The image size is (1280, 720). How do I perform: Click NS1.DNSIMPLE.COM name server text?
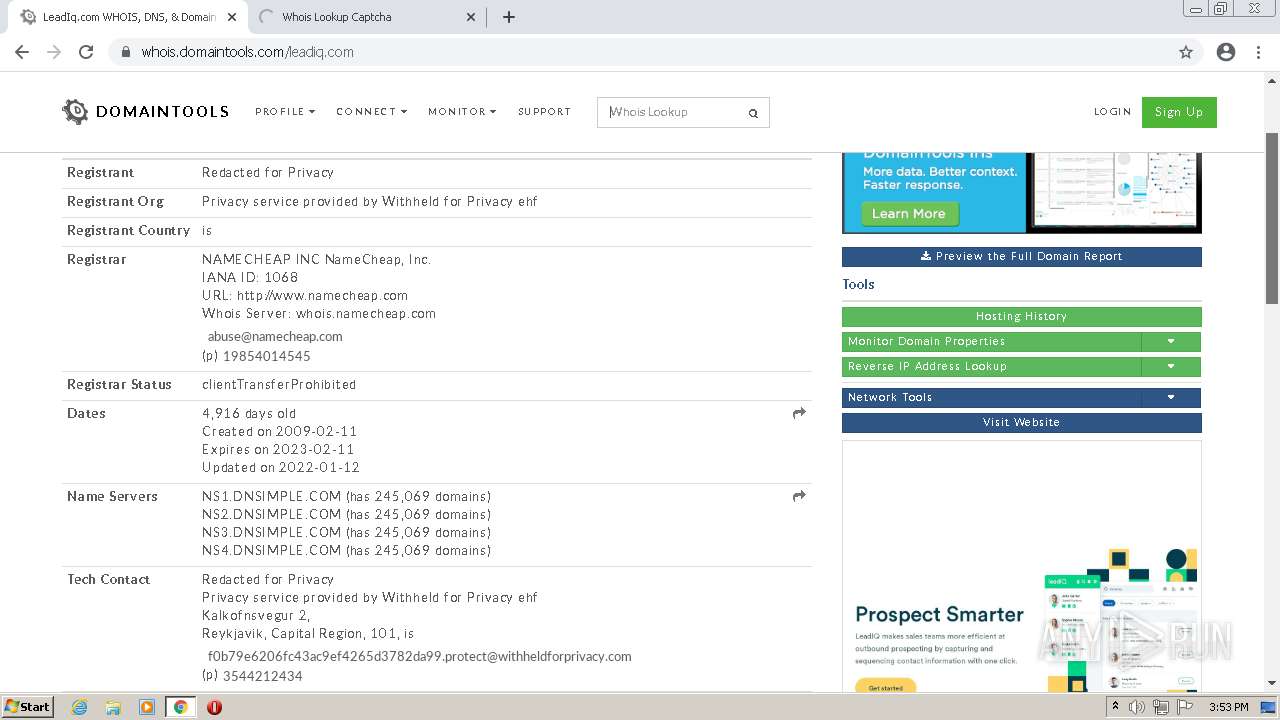272,496
